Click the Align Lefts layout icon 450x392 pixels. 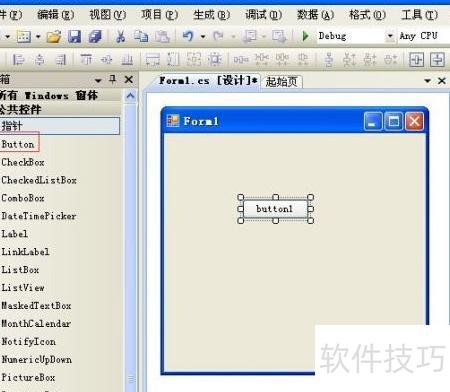click(x=18, y=60)
